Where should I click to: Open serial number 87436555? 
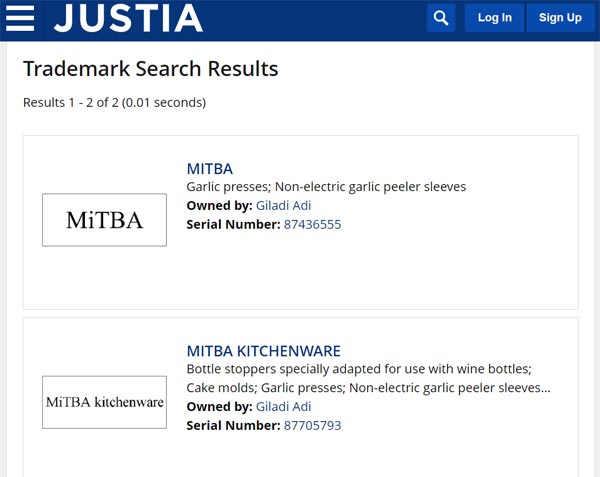coord(312,224)
